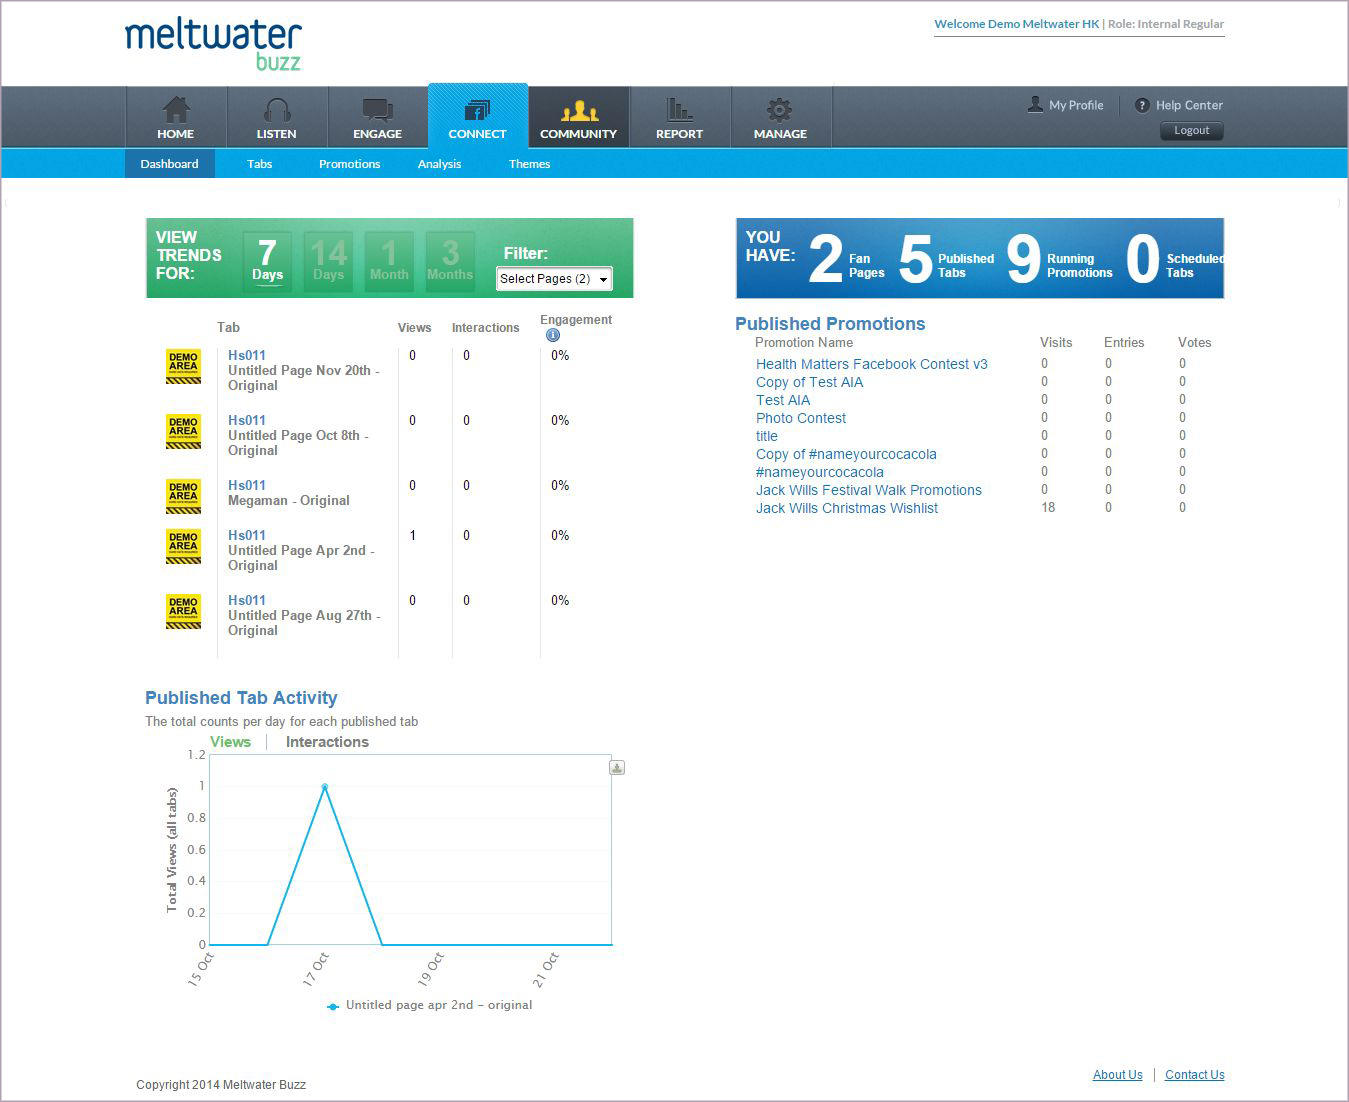Click the Engagement info icon
The width and height of the screenshot is (1349, 1102).
coord(553,335)
